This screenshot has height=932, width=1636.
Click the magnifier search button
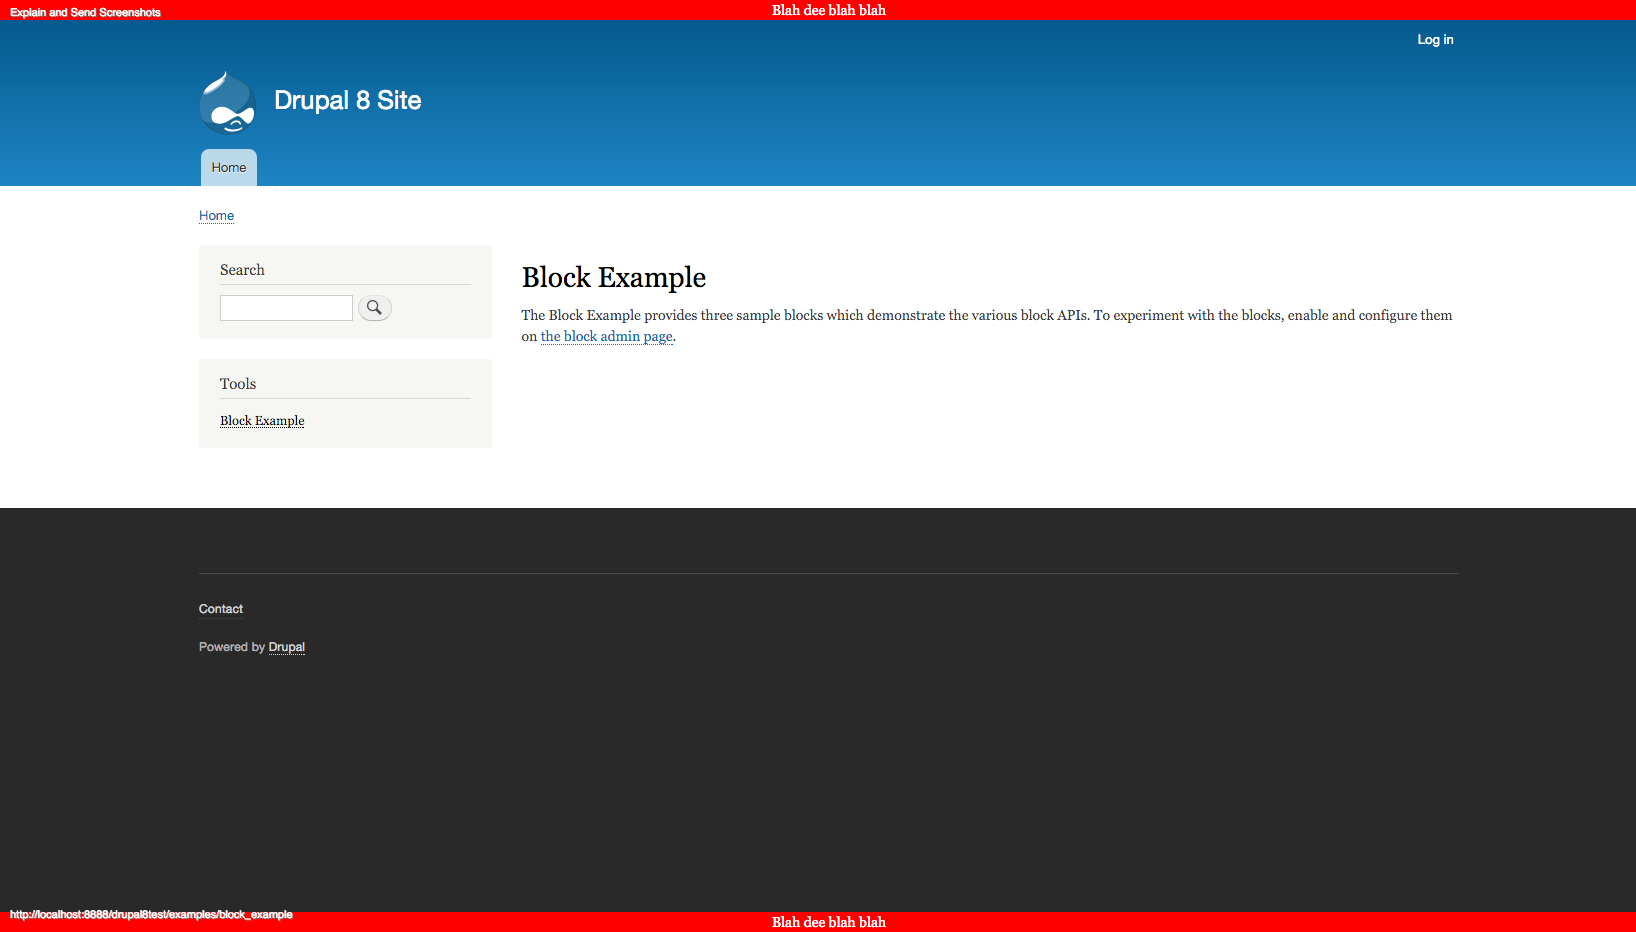click(x=375, y=308)
